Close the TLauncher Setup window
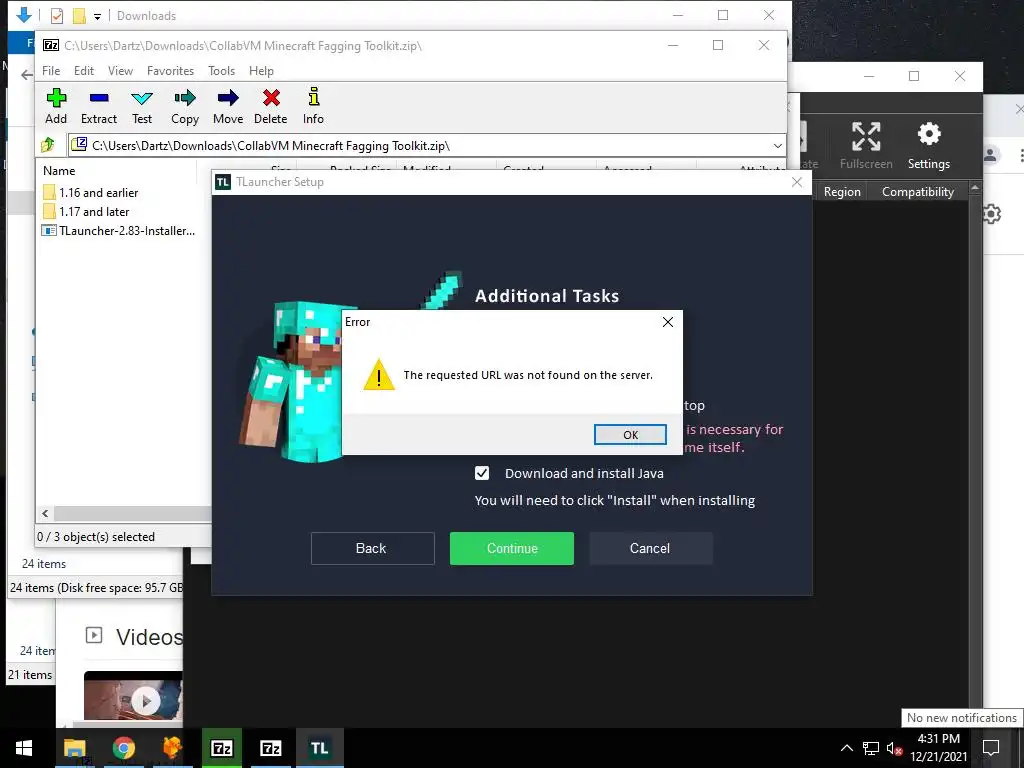The width and height of the screenshot is (1024, 768). 797,182
